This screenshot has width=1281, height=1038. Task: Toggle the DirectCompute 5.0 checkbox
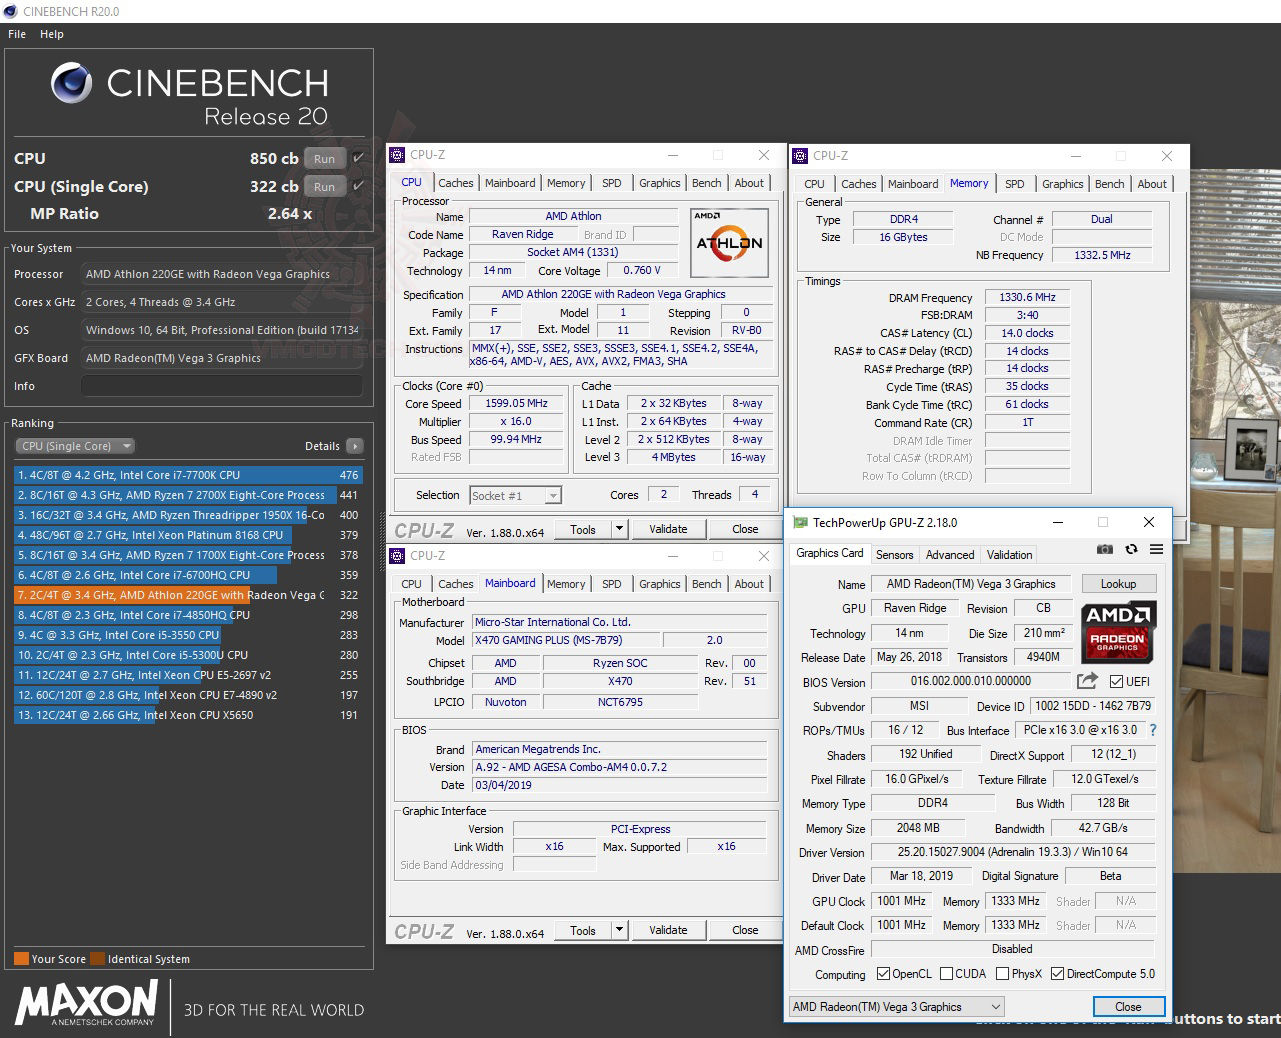point(1057,973)
